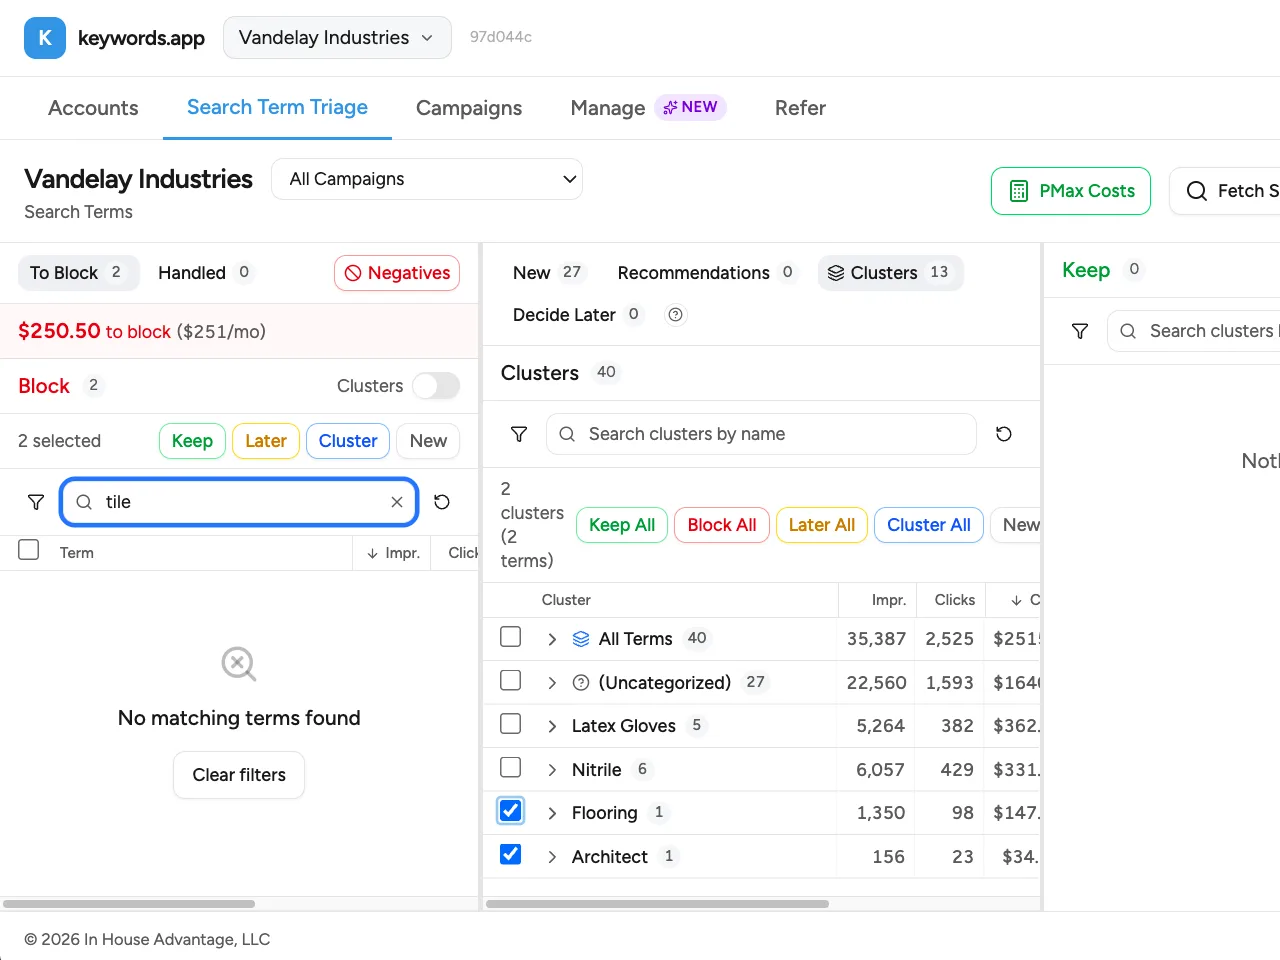This screenshot has width=1280, height=960.
Task: Switch to the New 27 tab
Action: [547, 273]
